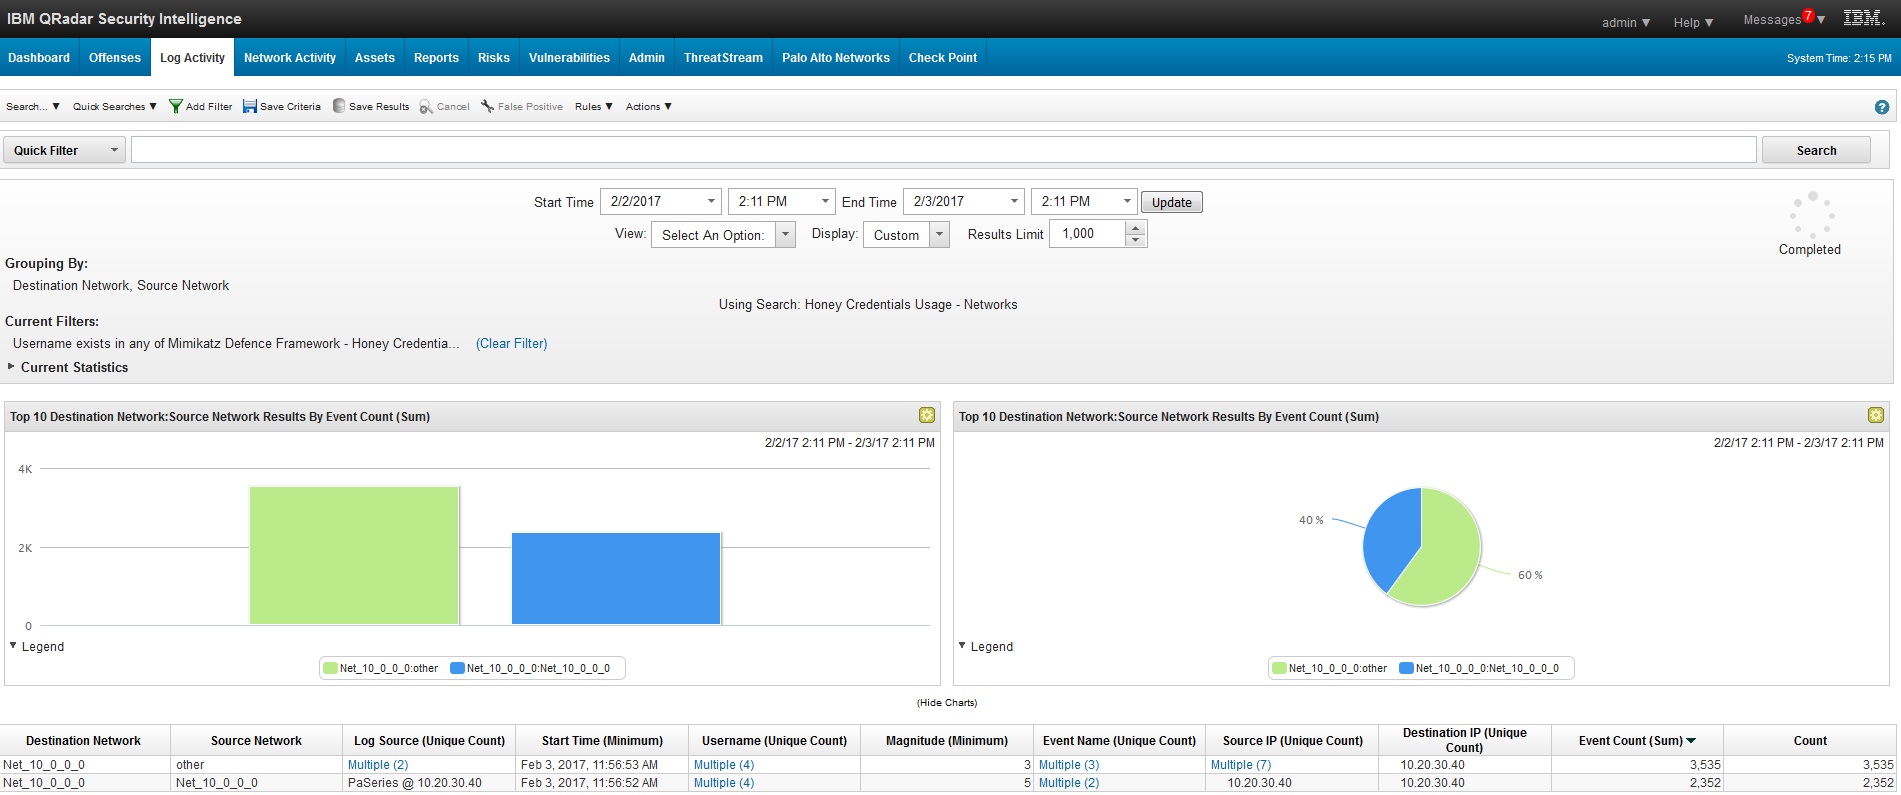Open the Network Activity tab
1901x795 pixels.
tap(290, 58)
